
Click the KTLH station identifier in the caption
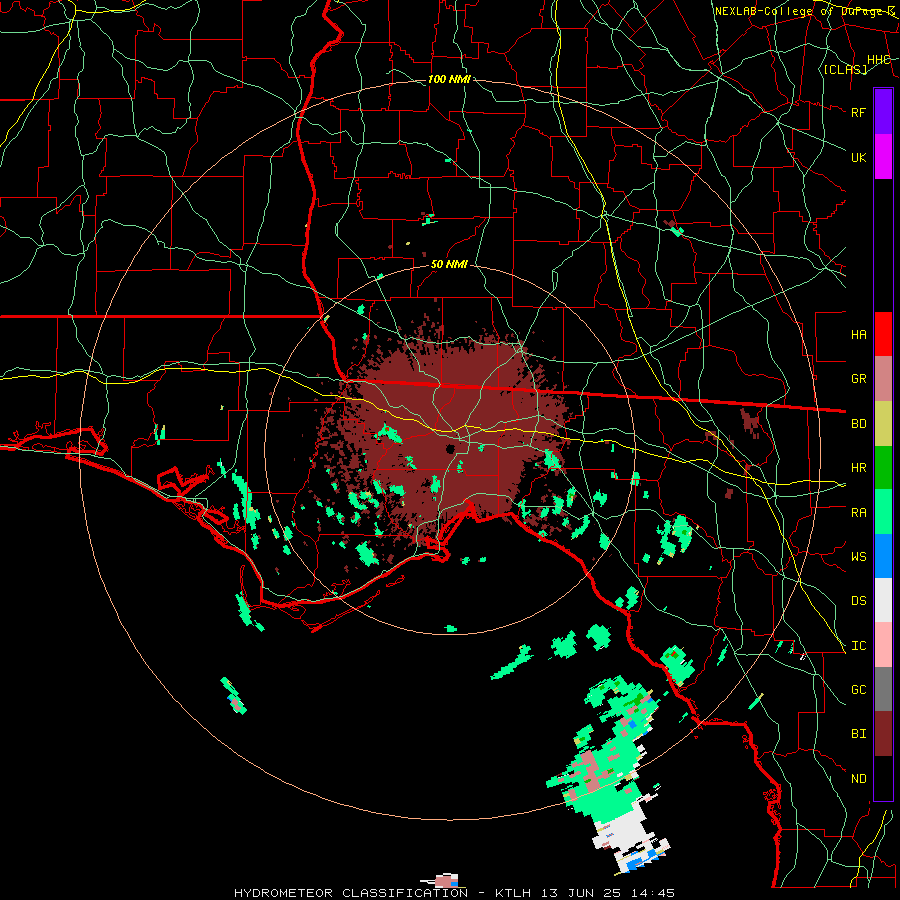pyautogui.click(x=513, y=893)
